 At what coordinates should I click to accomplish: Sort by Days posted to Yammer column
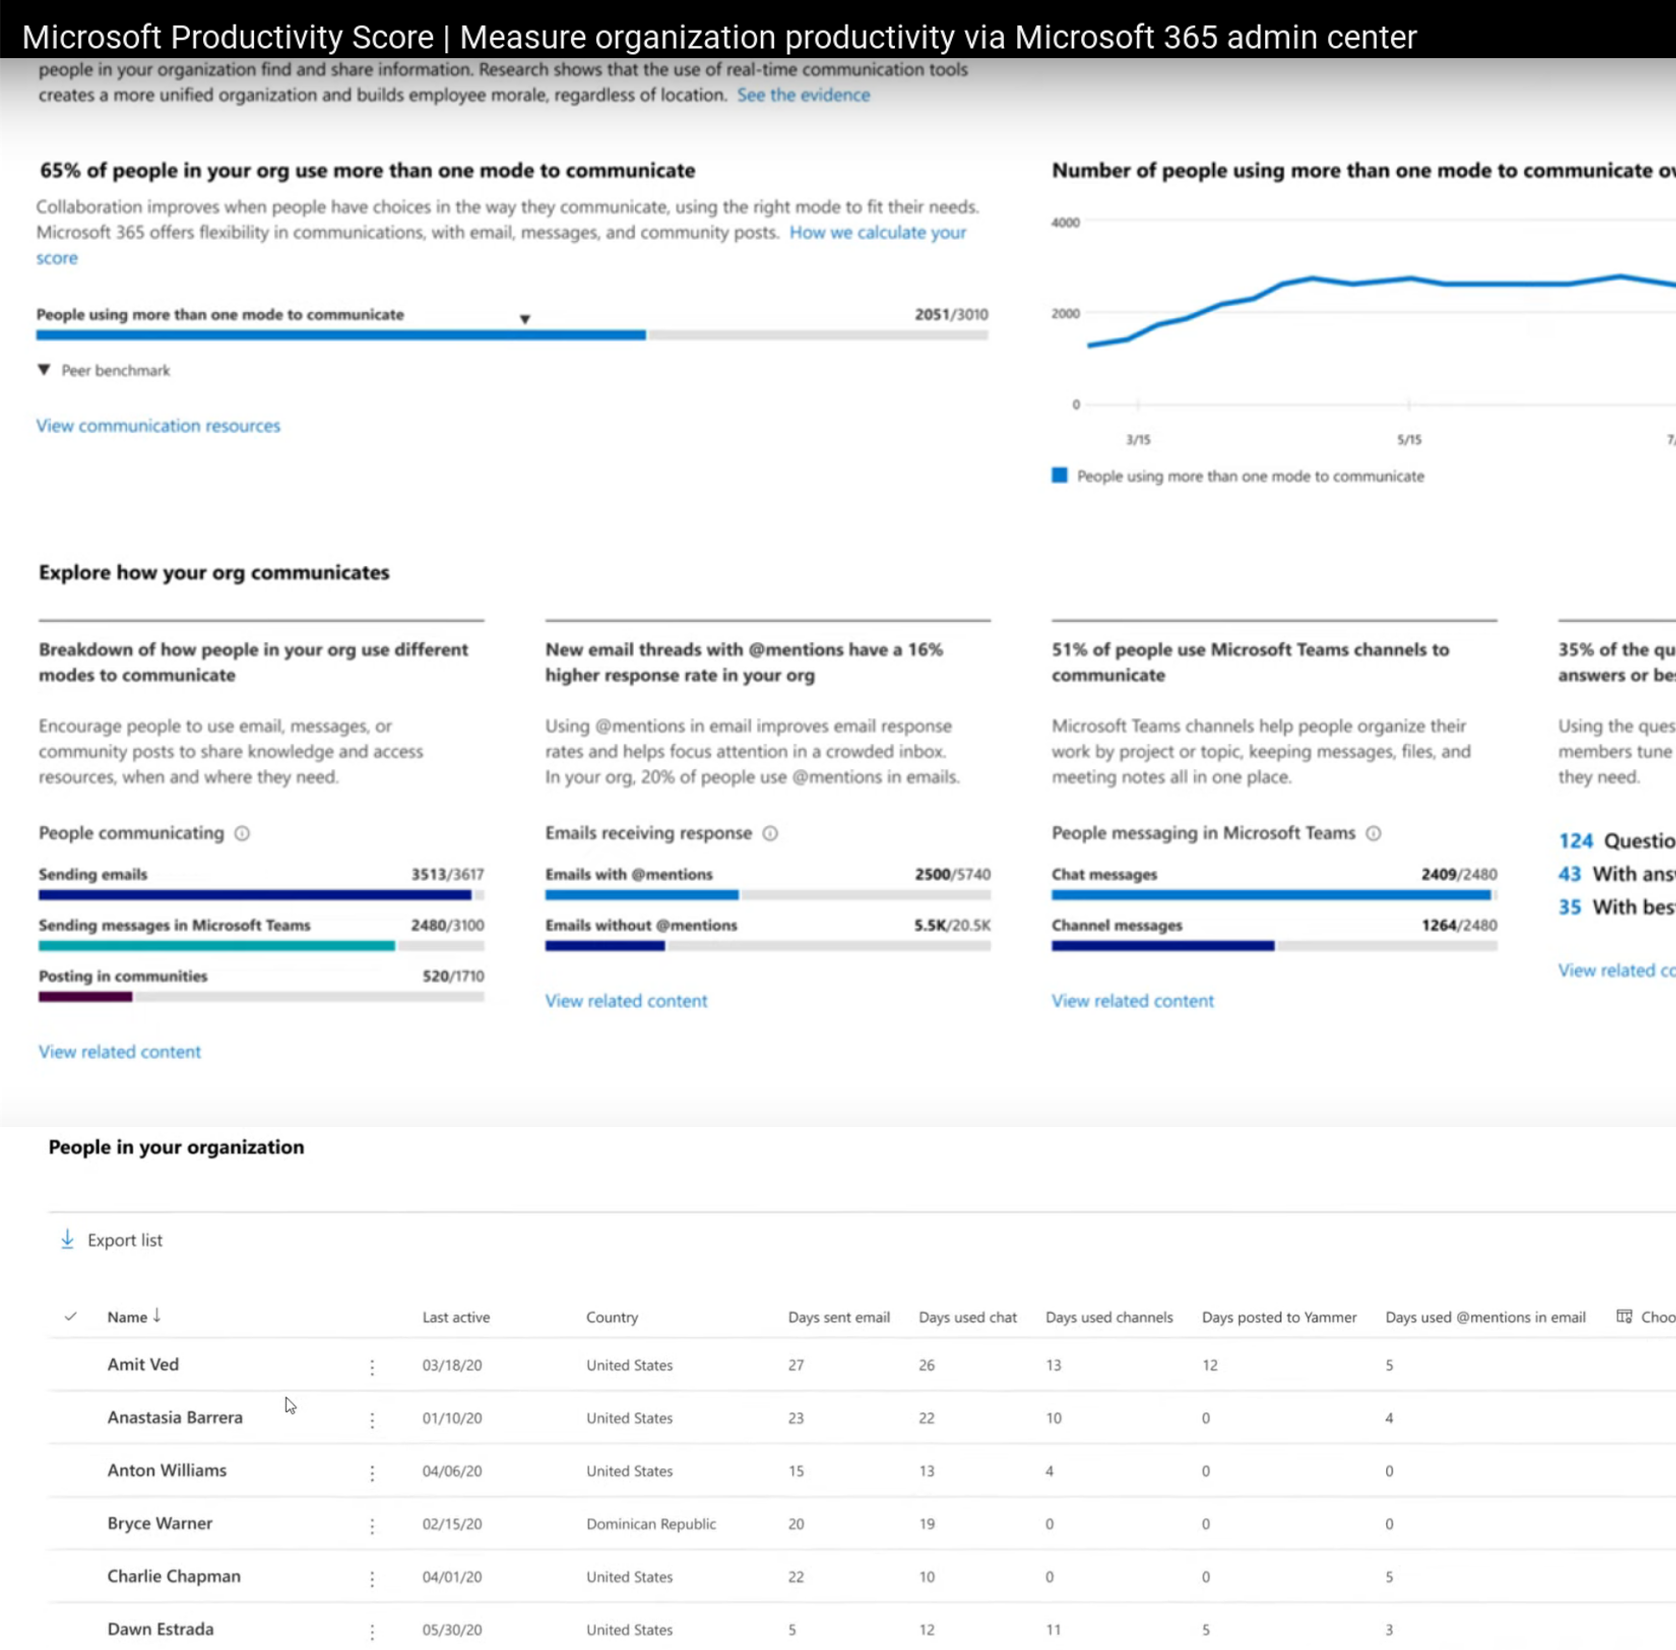1279,1317
